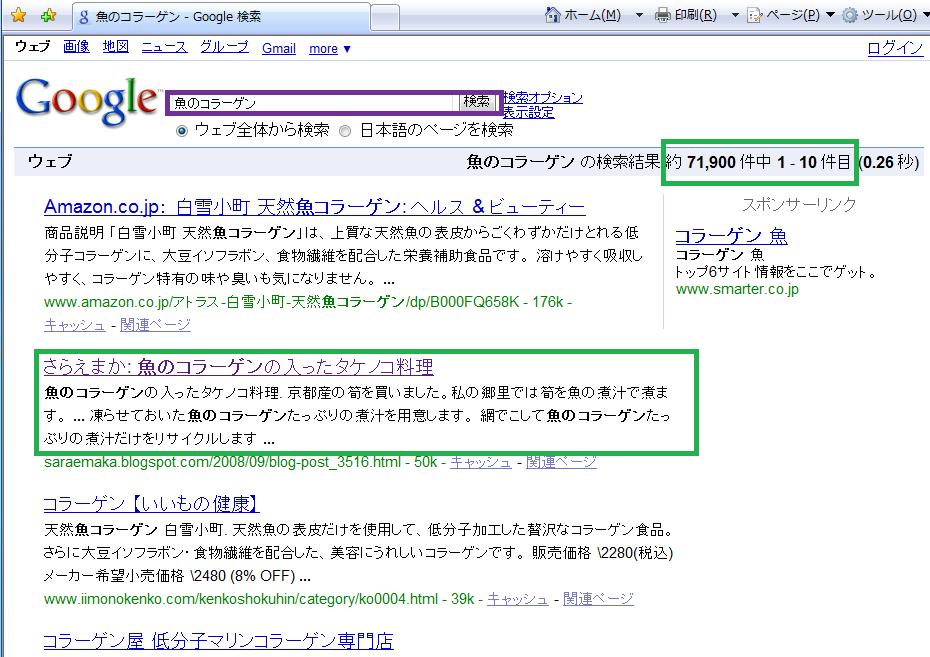Click the 検索 search button
This screenshot has height=657, width=930.
pos(477,101)
